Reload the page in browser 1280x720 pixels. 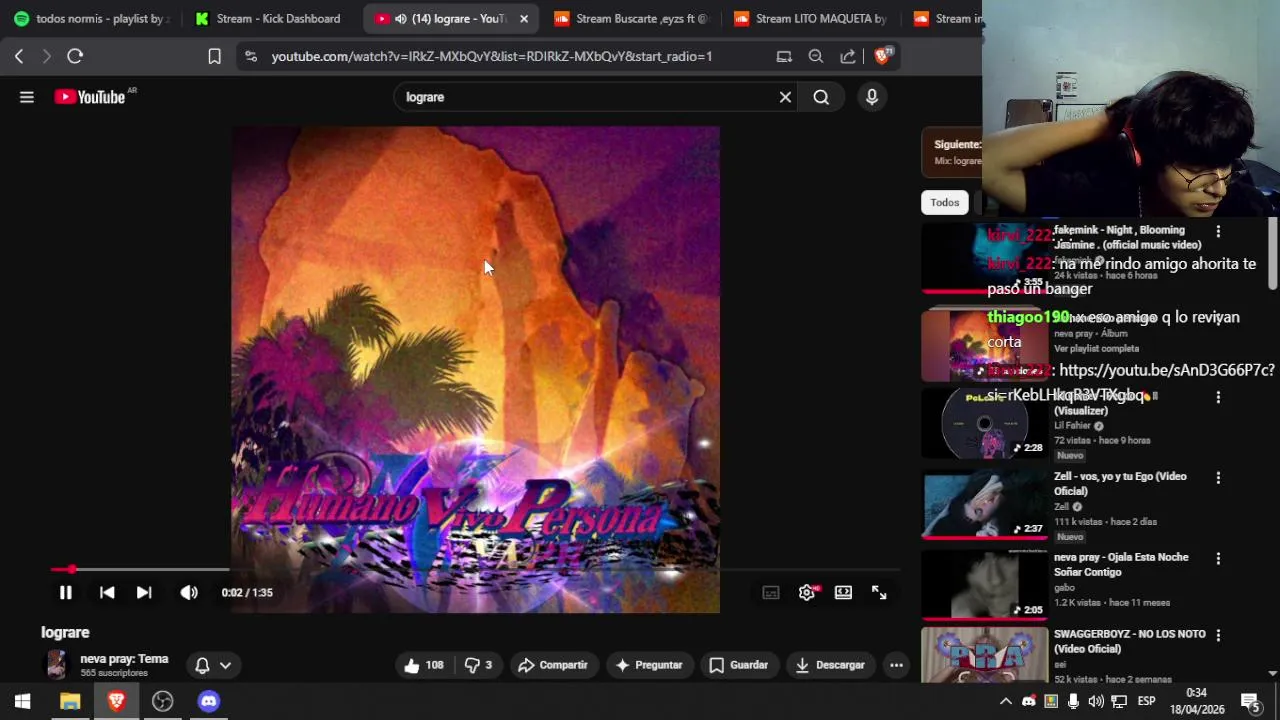(x=75, y=57)
